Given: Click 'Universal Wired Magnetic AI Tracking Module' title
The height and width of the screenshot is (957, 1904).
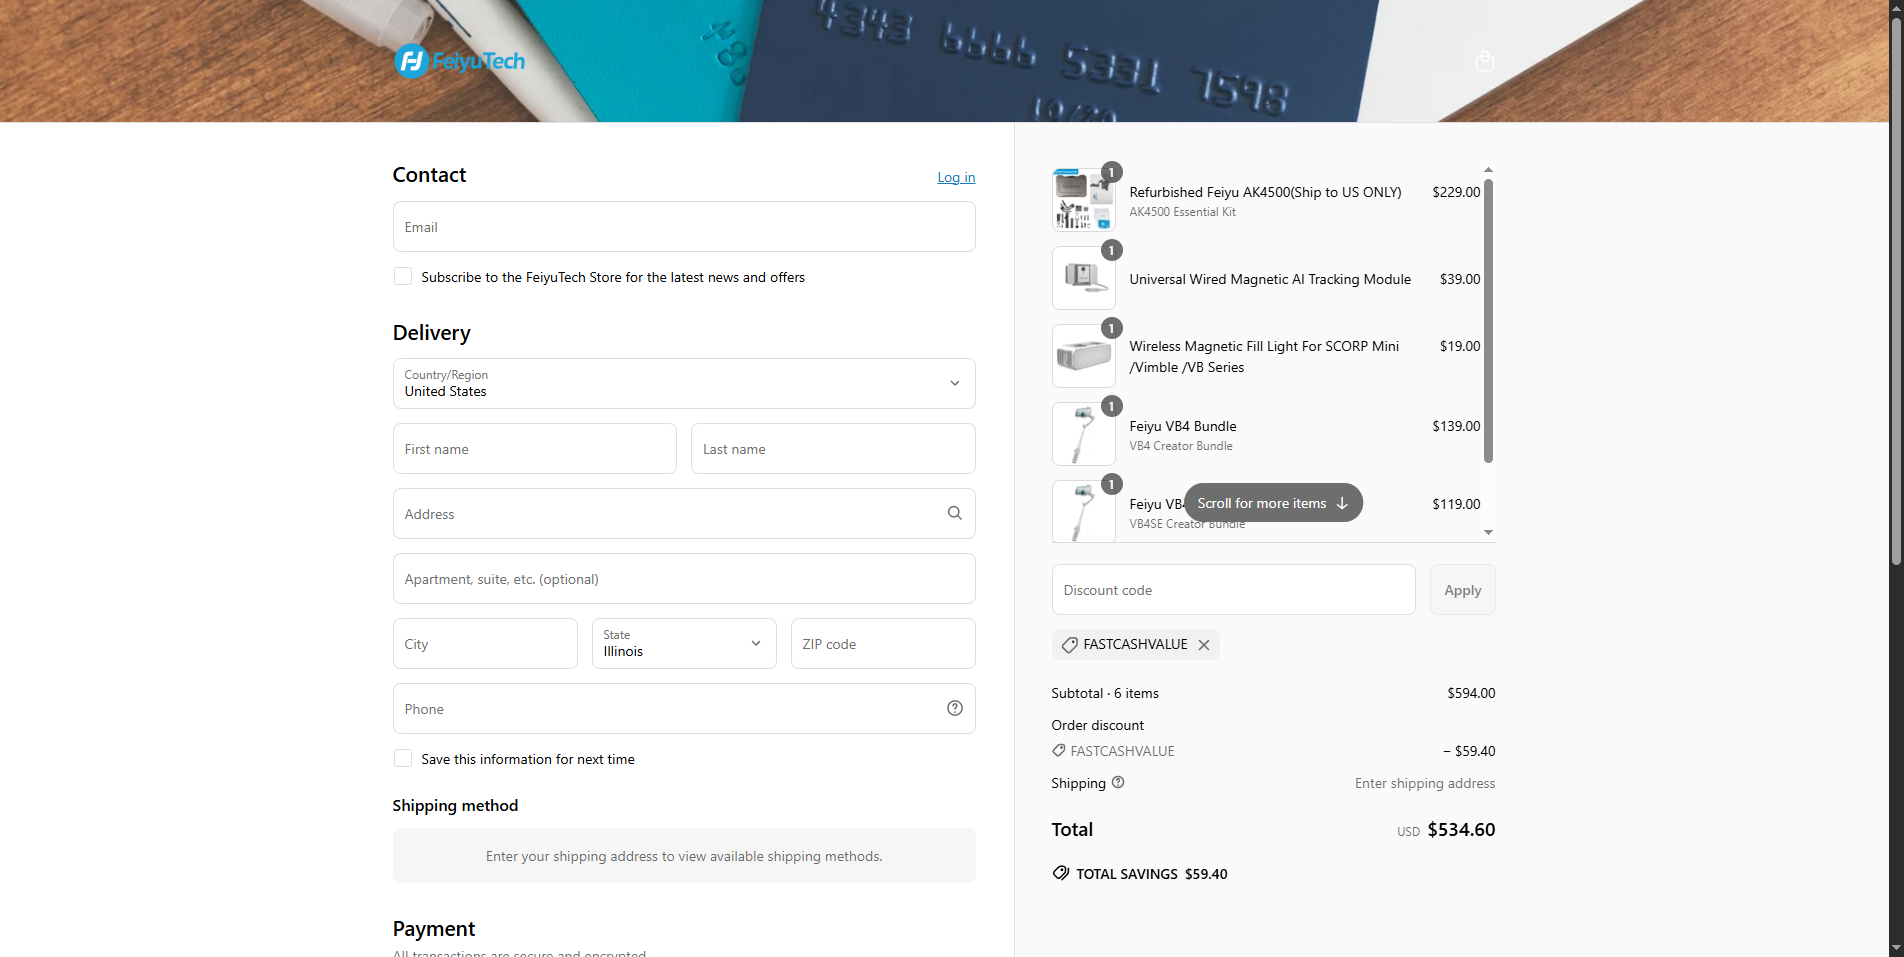Looking at the screenshot, I should click(1270, 279).
